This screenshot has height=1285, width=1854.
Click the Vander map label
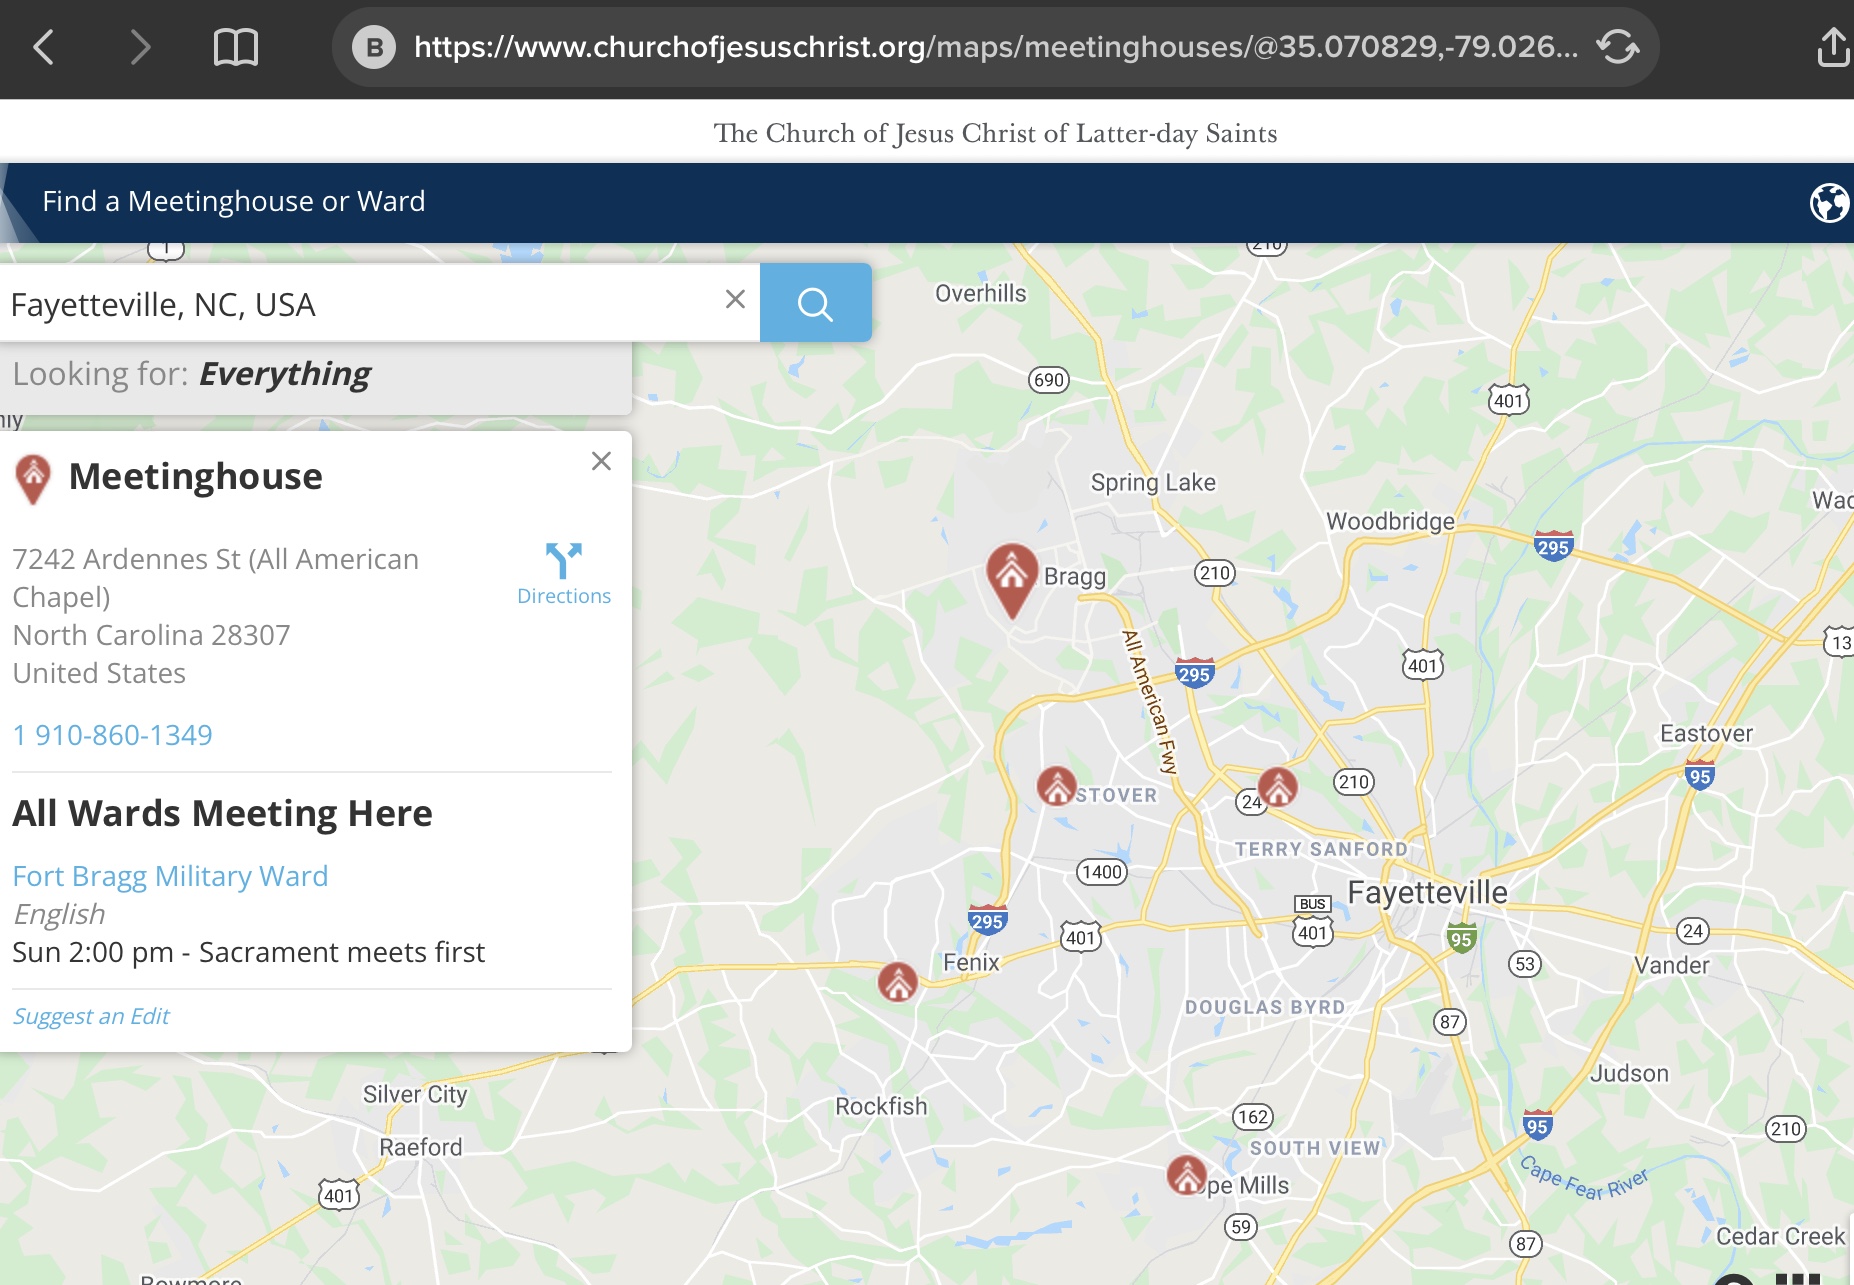[1671, 965]
